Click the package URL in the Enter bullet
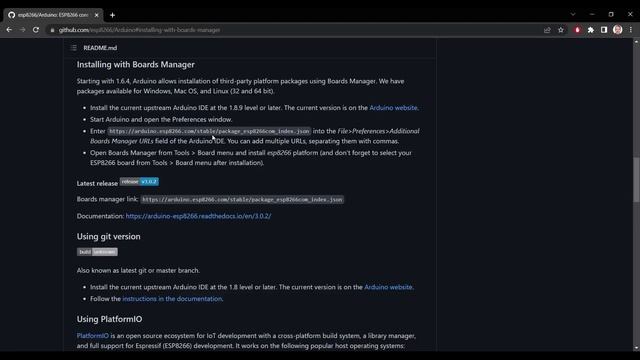This screenshot has height=360, width=640. pos(209,131)
